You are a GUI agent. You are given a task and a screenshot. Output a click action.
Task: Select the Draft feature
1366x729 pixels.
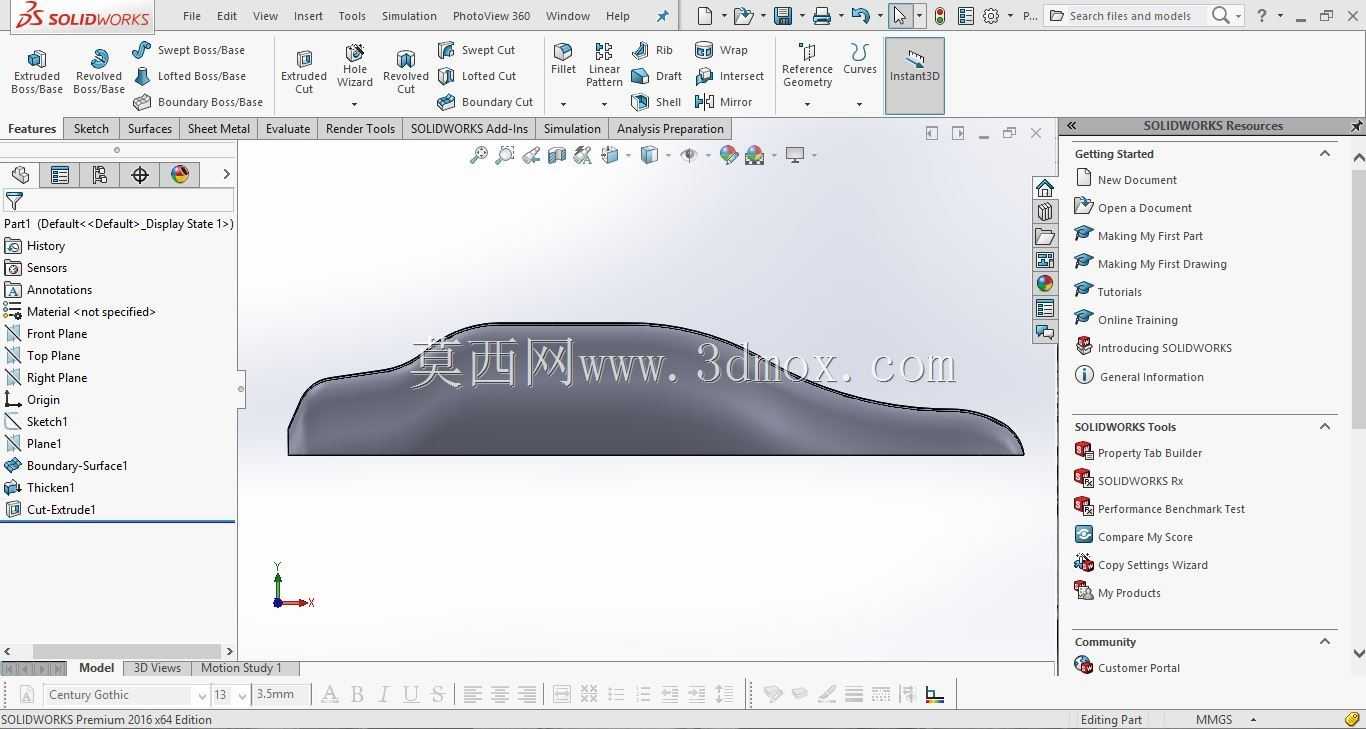(x=656, y=76)
